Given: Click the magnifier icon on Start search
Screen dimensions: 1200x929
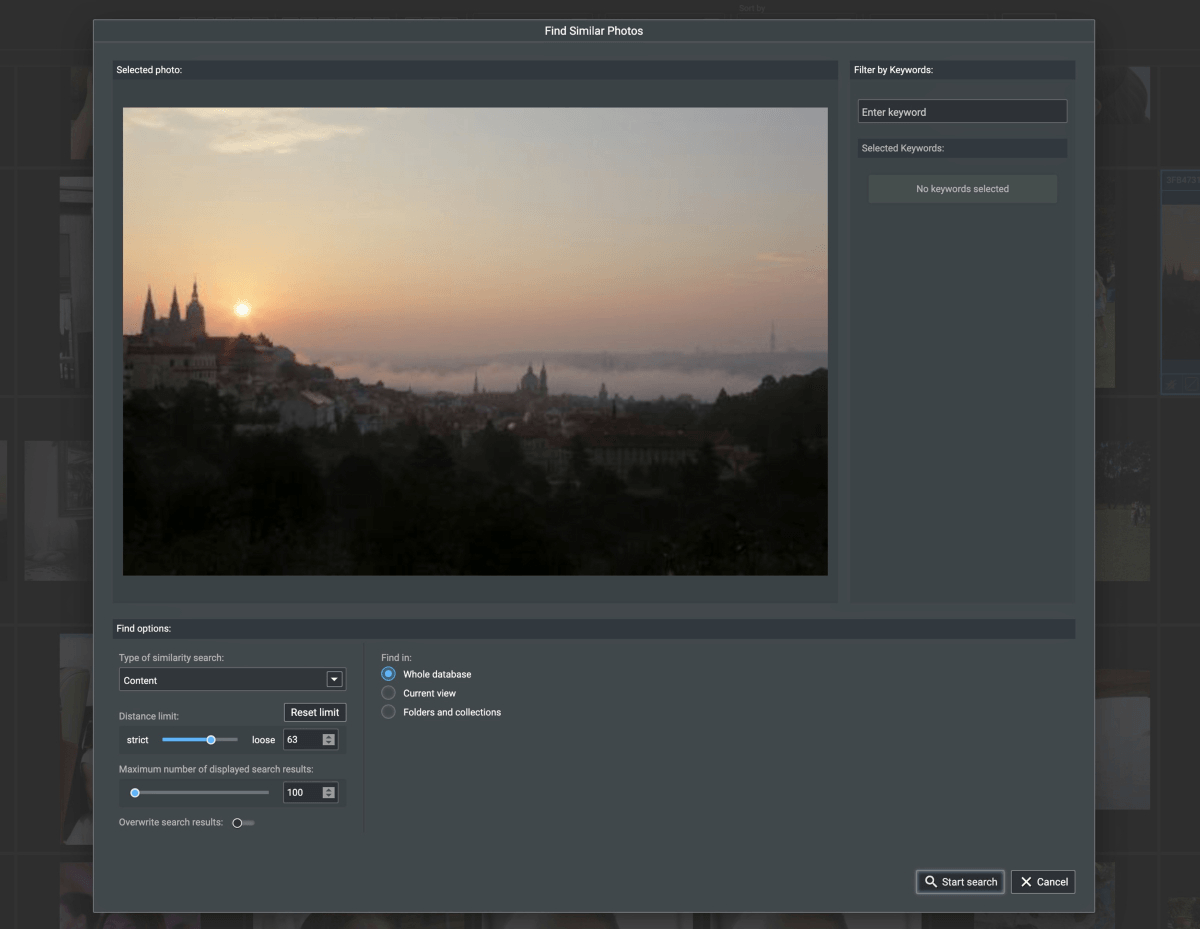Looking at the screenshot, I should pyautogui.click(x=932, y=882).
